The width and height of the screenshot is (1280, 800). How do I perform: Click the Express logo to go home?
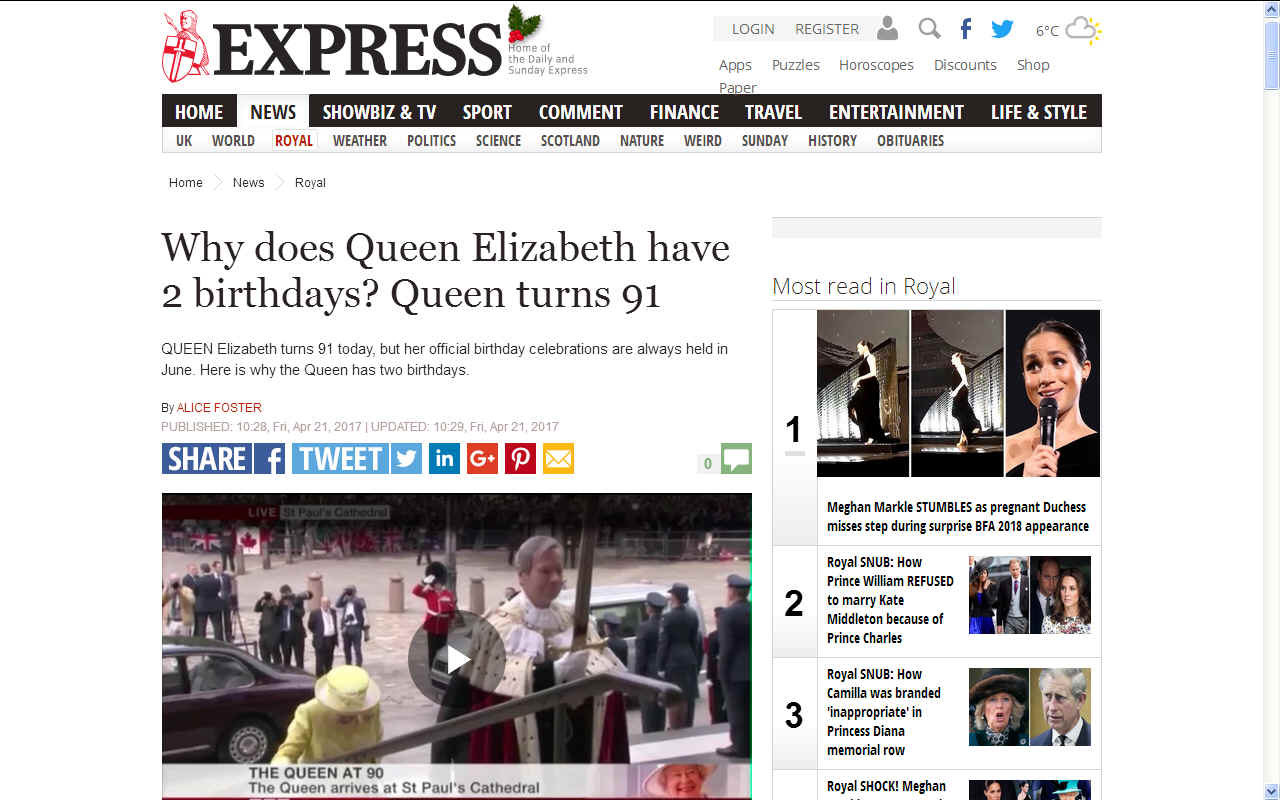click(x=332, y=47)
